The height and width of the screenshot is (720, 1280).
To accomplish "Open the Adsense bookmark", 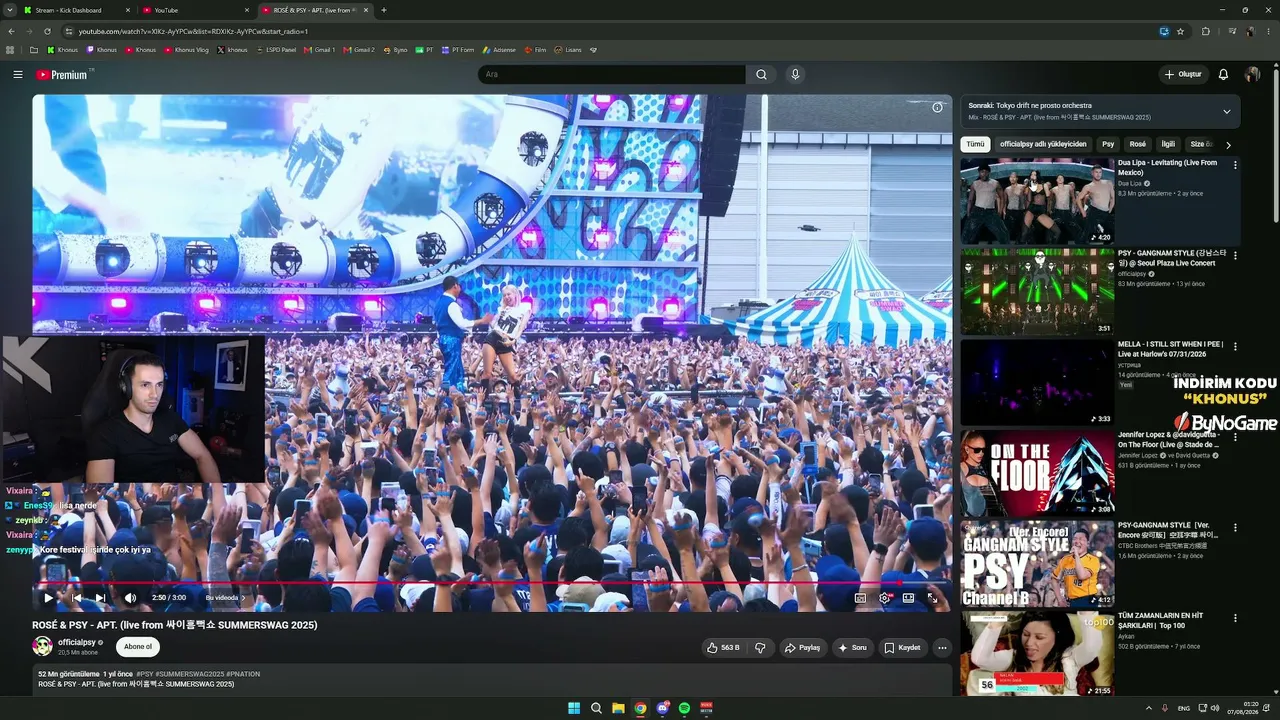I will tap(499, 49).
